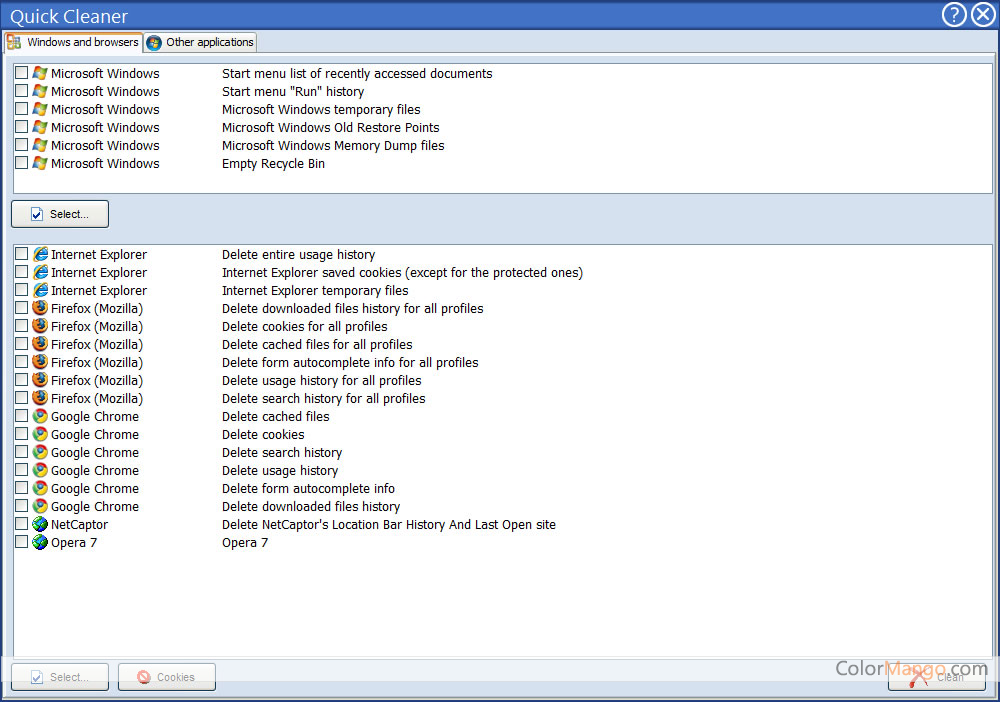Click the Google Chrome icon on the cached files row
This screenshot has height=702, width=1000.
pyautogui.click(x=38, y=416)
